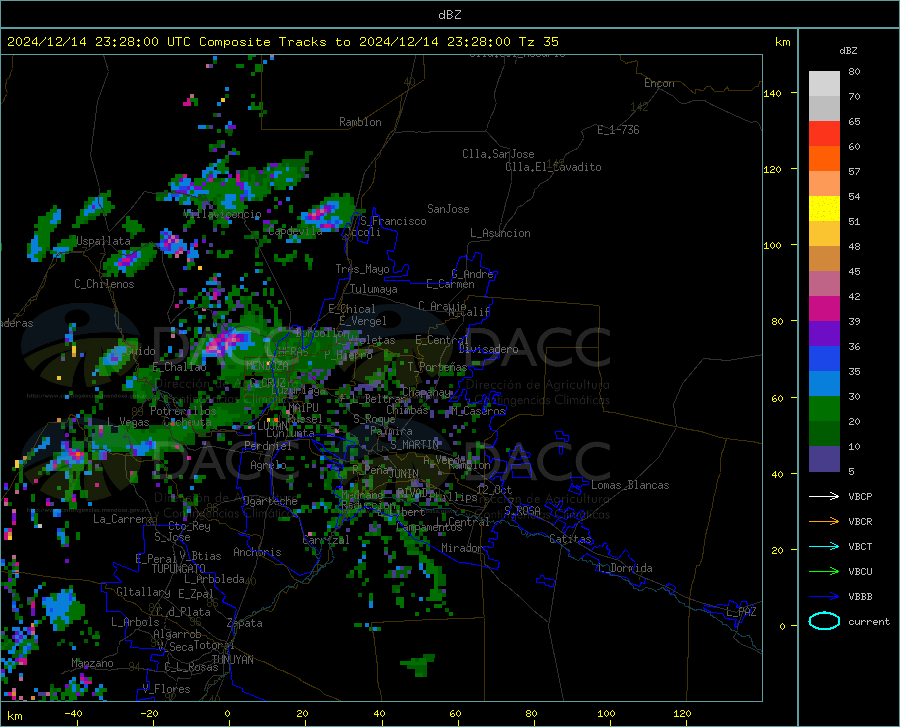Click the 'Composite Tracks' header text
This screenshot has width=900, height=727.
pyautogui.click(x=266, y=42)
